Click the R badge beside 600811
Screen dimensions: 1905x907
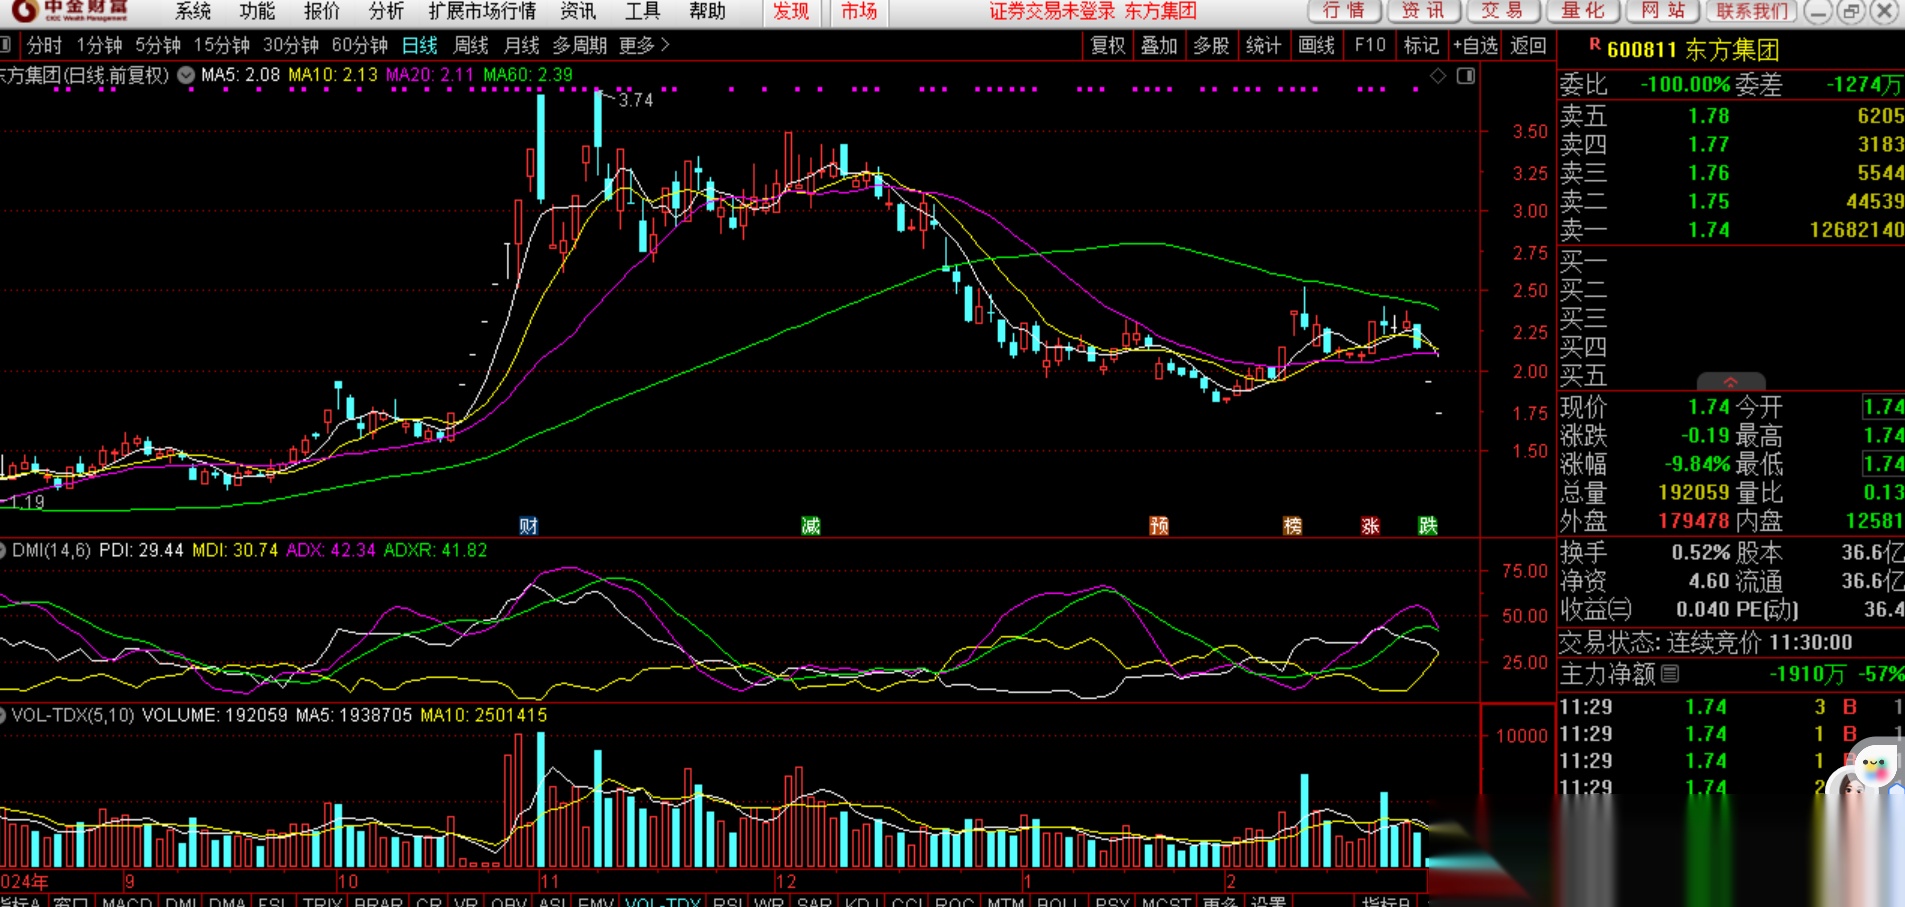(1595, 45)
